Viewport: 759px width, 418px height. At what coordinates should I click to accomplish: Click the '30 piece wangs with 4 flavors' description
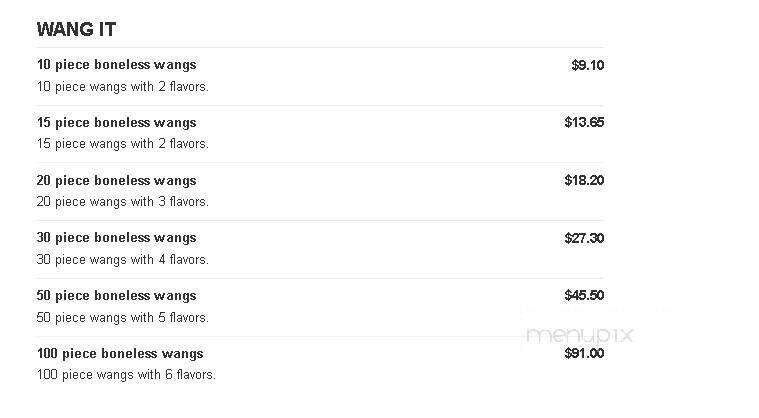tap(123, 260)
